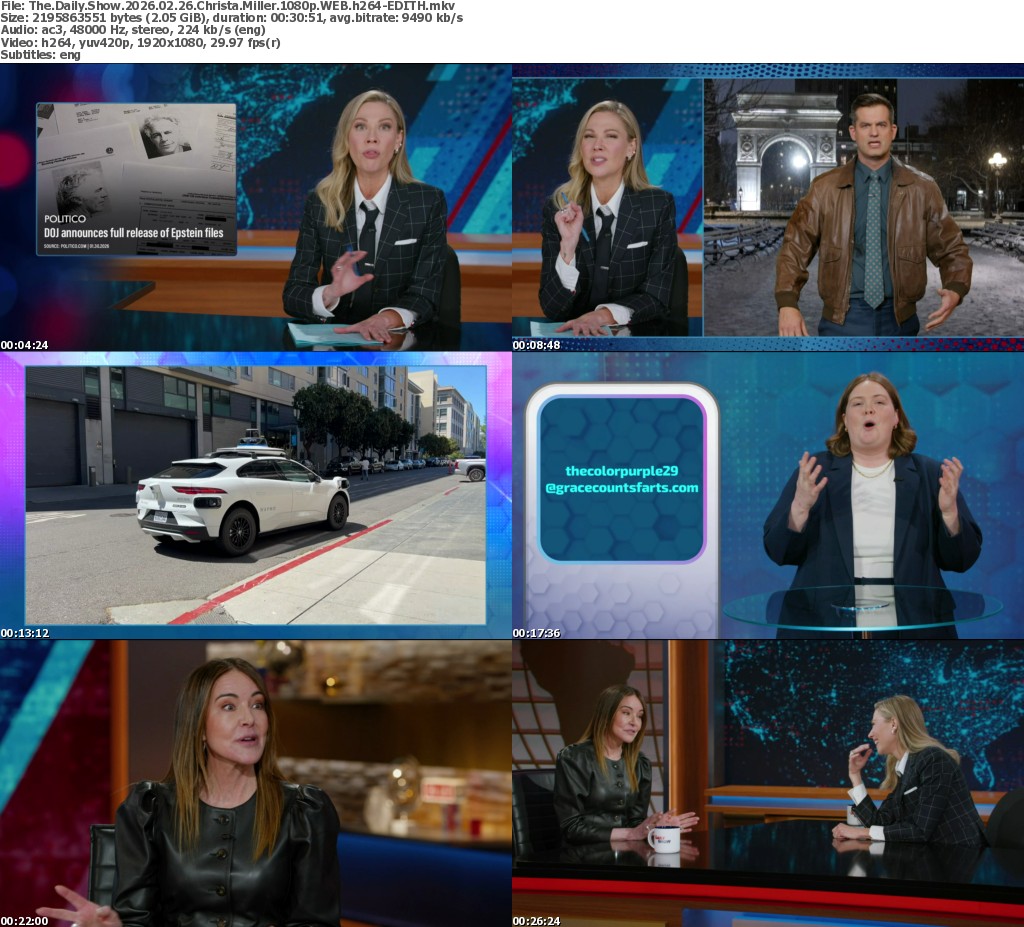
Task: Click the Size and duration info line
Action: pyautogui.click(x=231, y=18)
